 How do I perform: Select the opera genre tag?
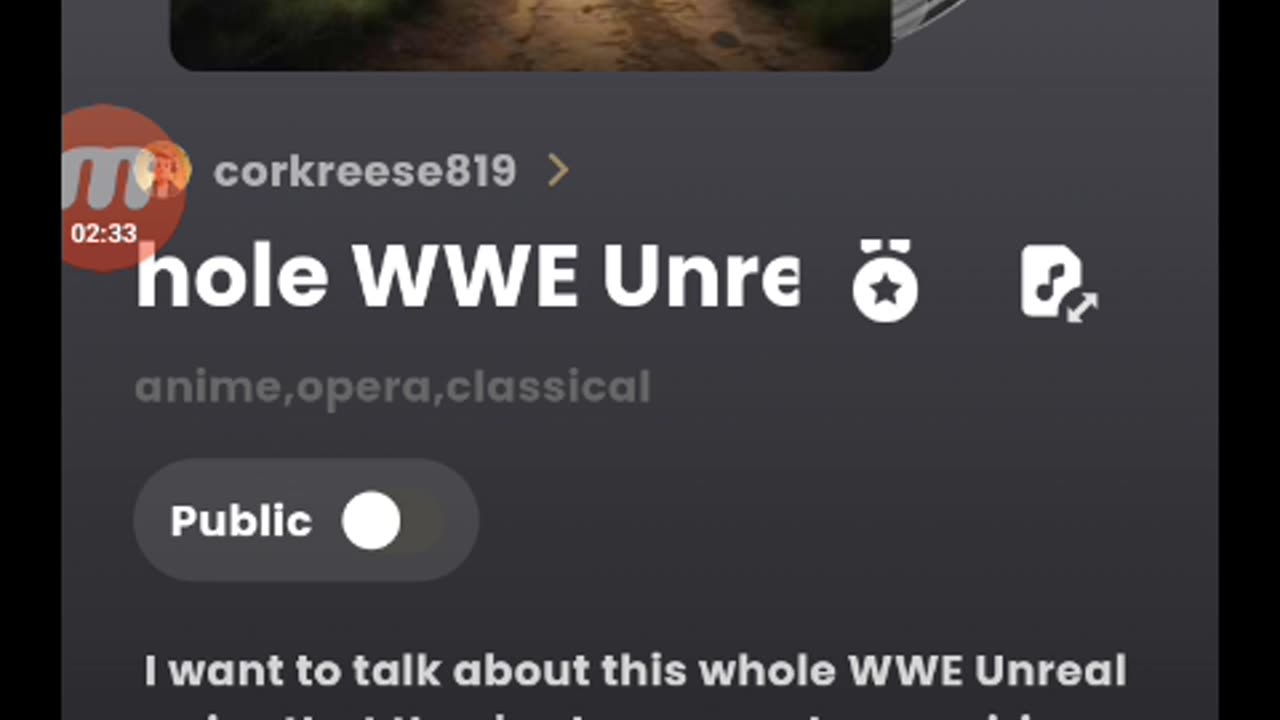[363, 388]
